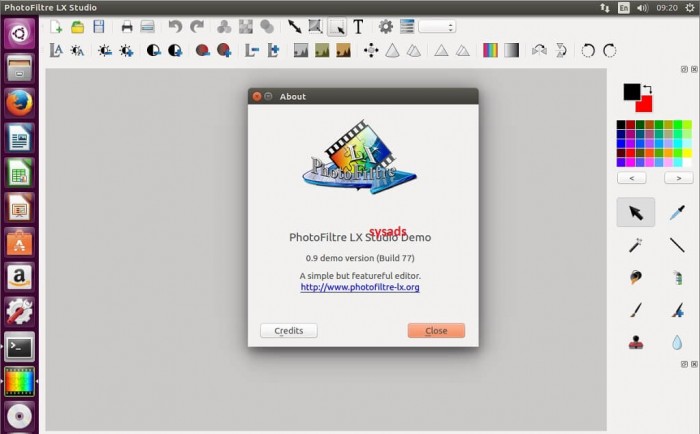
Task: Open the system power cog menu
Action: pos(690,8)
